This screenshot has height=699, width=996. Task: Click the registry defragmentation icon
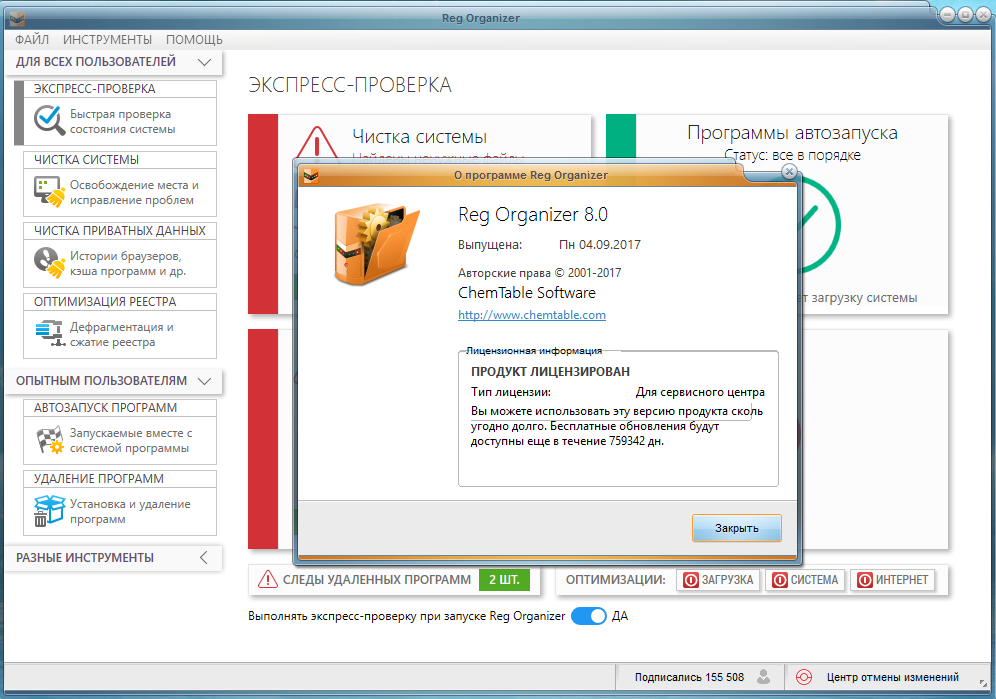point(50,334)
